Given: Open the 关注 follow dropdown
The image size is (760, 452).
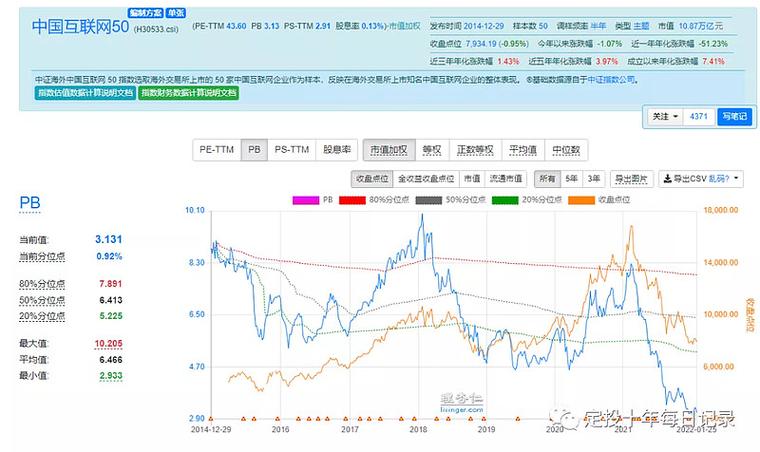Looking at the screenshot, I should point(665,116).
